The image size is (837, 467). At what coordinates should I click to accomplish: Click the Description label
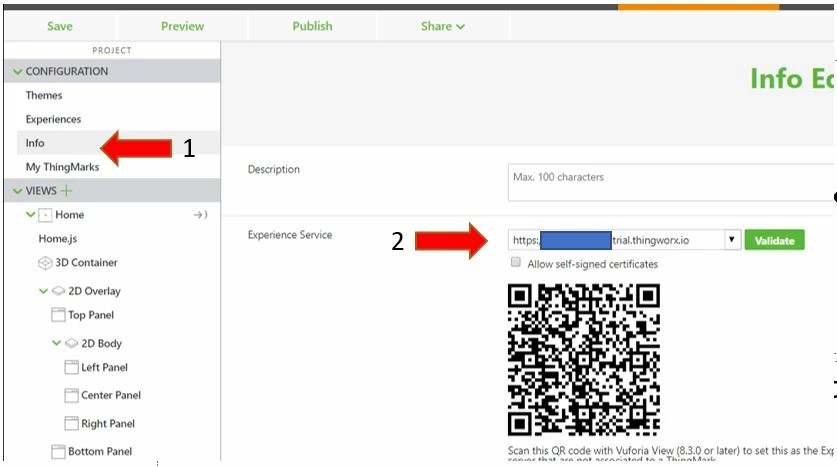pyautogui.click(x=273, y=169)
